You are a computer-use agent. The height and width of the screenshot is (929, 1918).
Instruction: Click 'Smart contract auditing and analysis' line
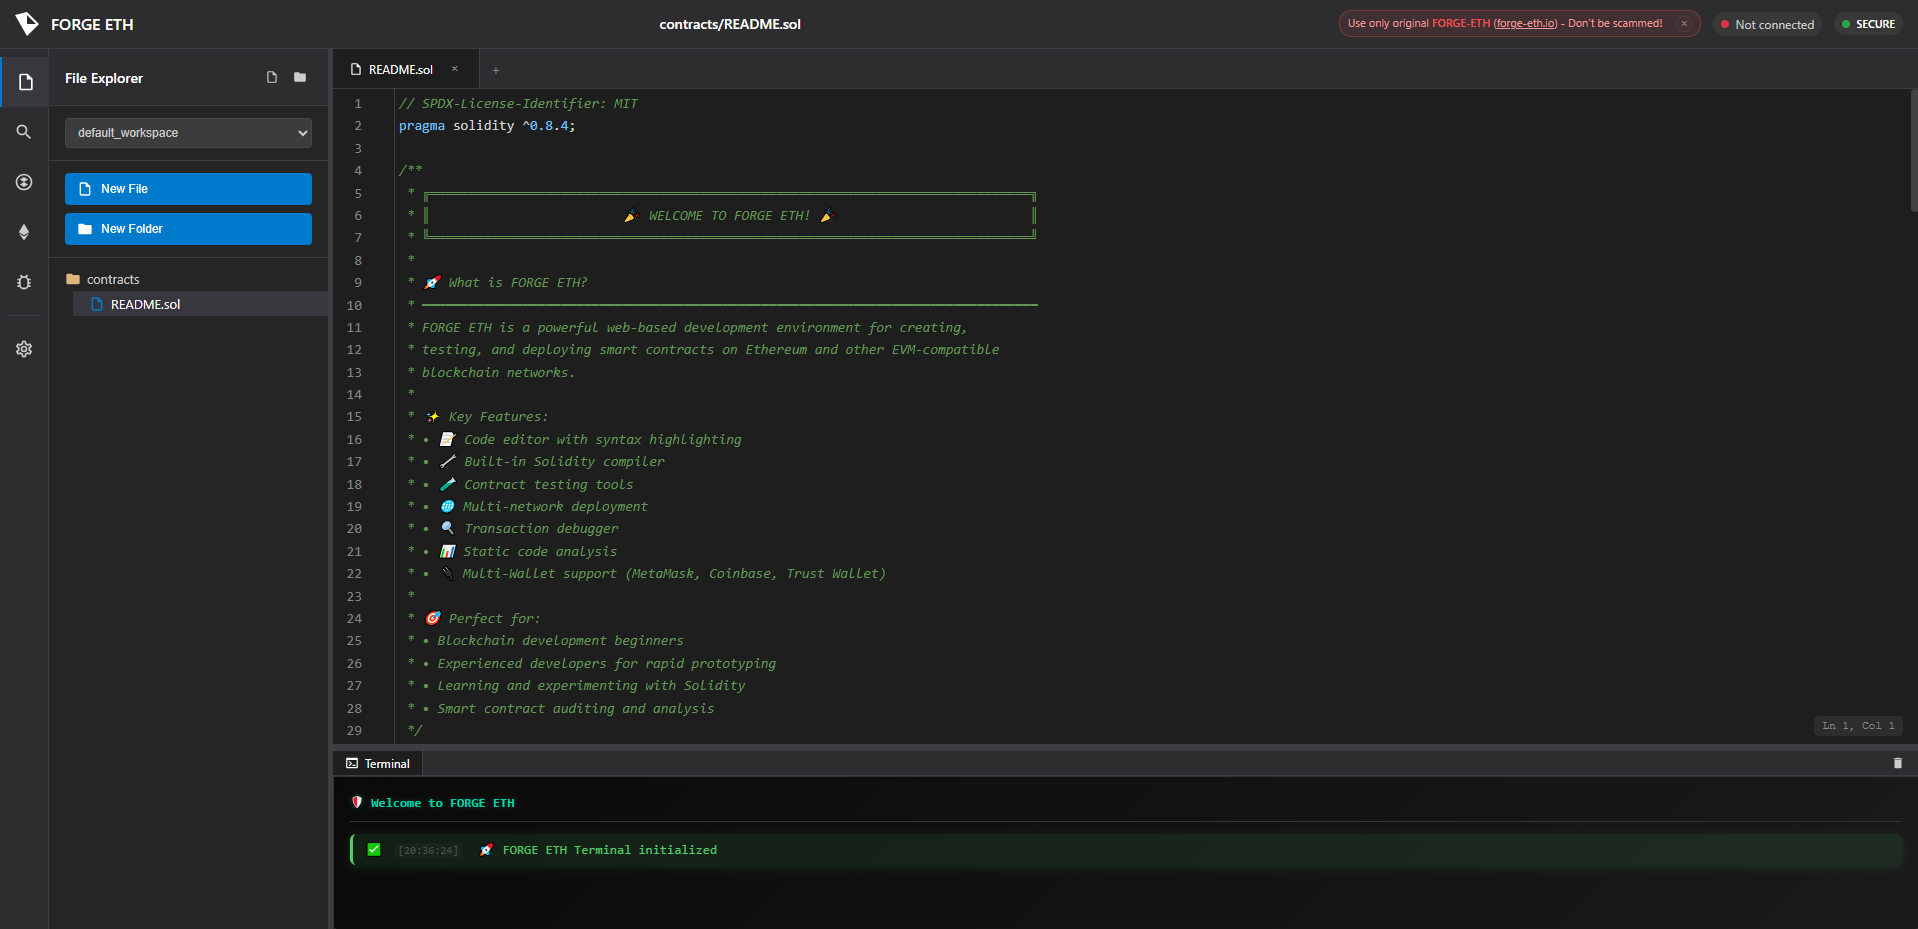575,709
